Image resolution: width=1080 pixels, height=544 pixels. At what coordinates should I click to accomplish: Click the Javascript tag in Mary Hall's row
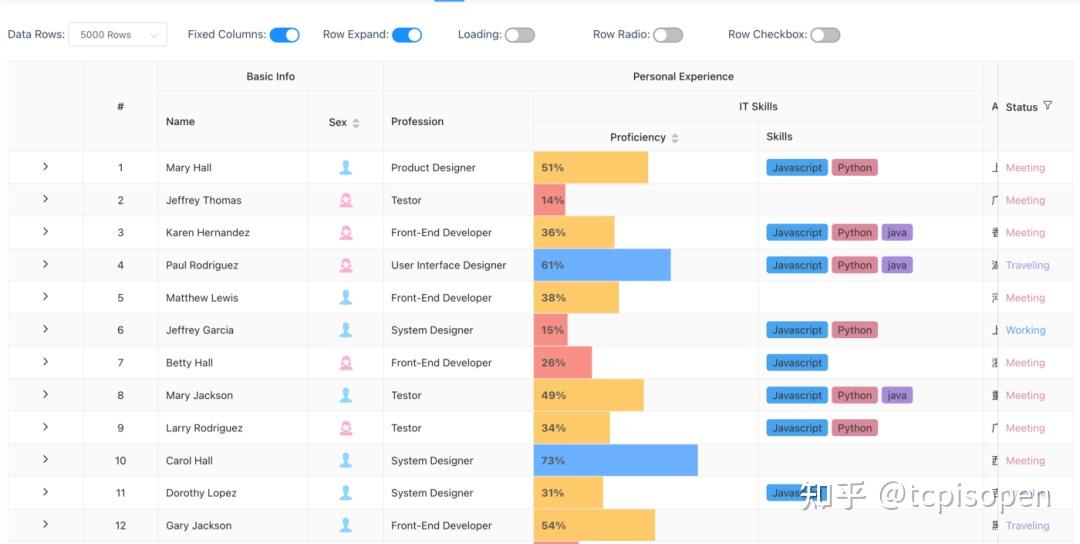click(797, 167)
